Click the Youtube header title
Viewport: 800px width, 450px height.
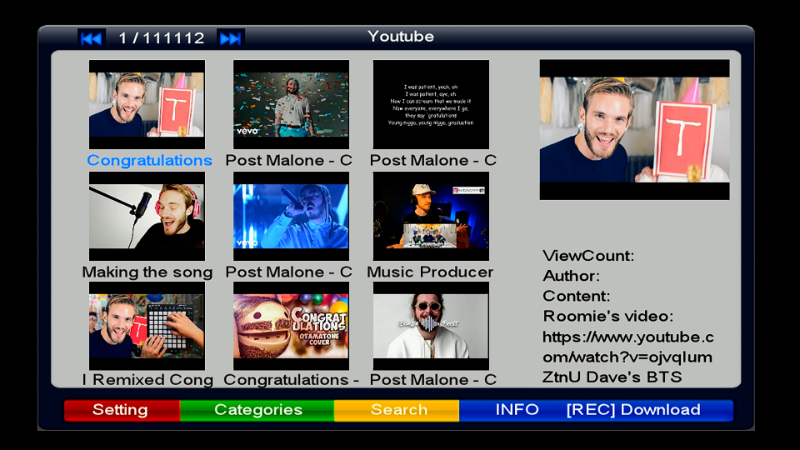401,37
